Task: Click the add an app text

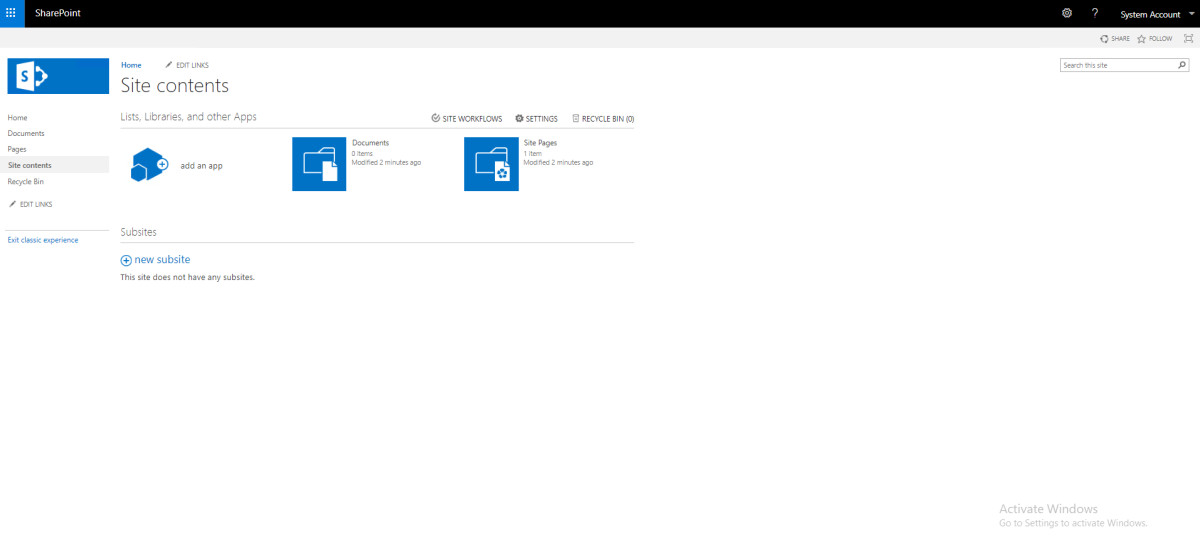Action: click(202, 166)
